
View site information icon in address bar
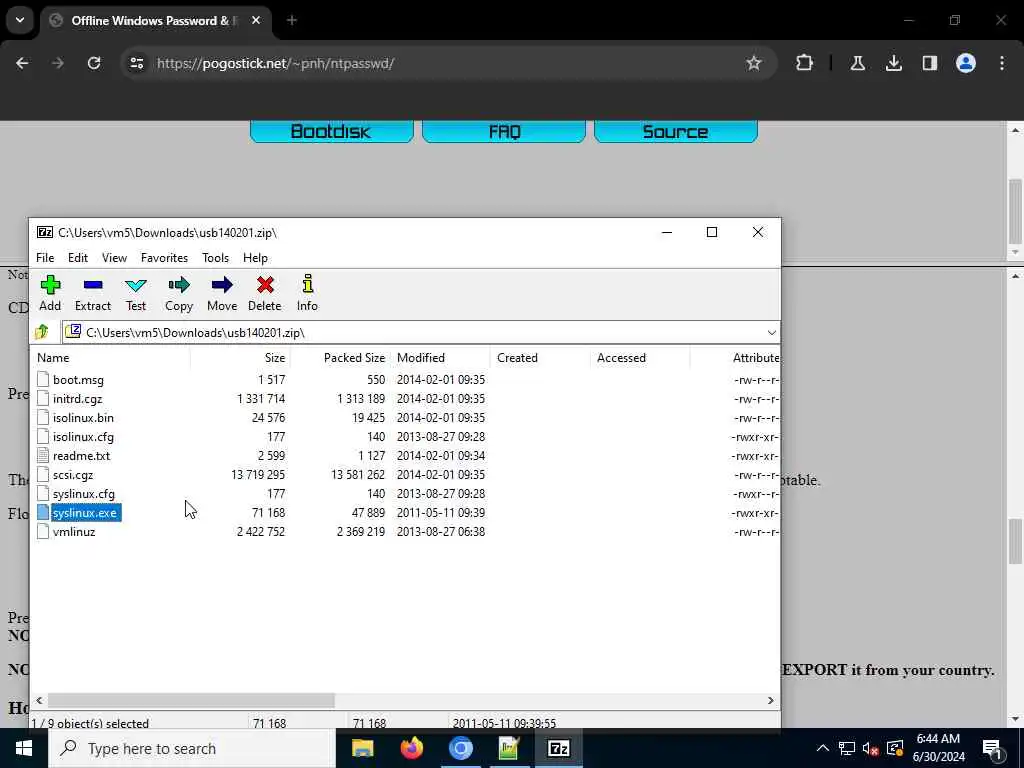(136, 63)
